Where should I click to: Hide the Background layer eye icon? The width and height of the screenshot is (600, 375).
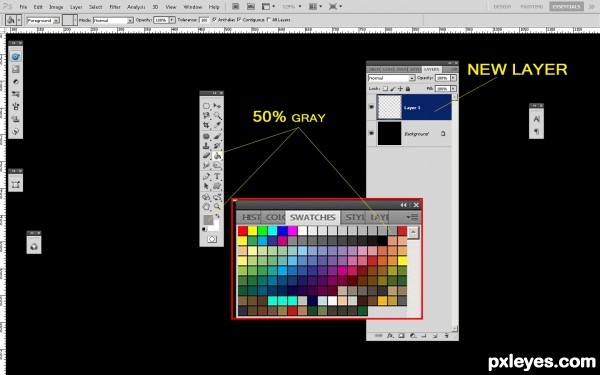371,133
